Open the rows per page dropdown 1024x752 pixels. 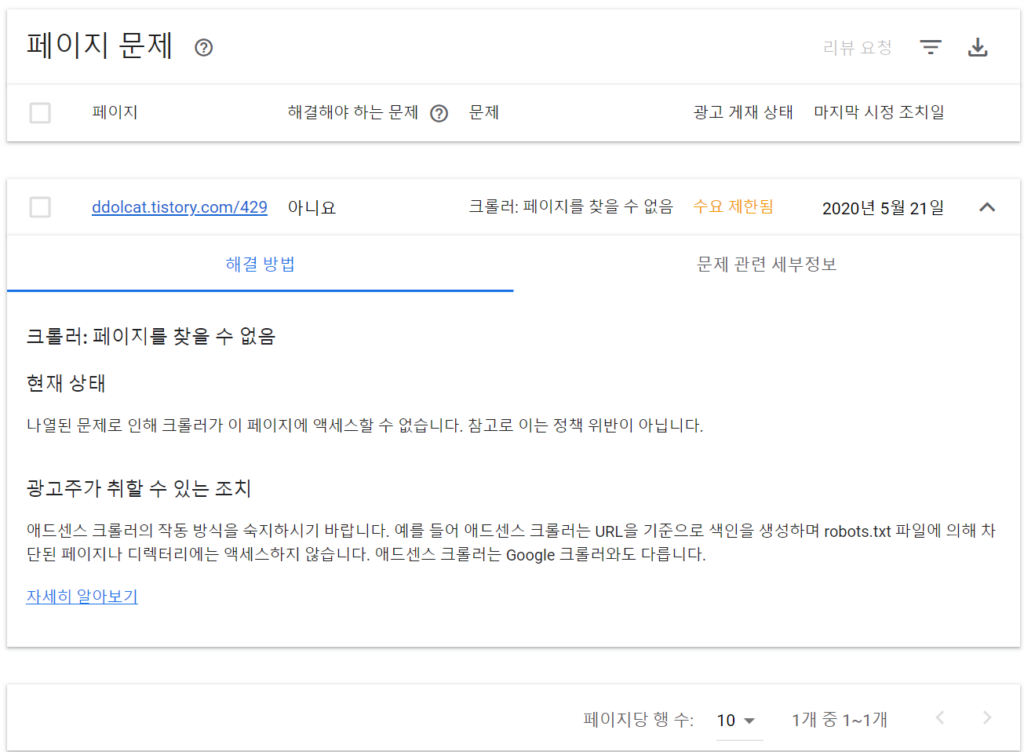point(736,720)
